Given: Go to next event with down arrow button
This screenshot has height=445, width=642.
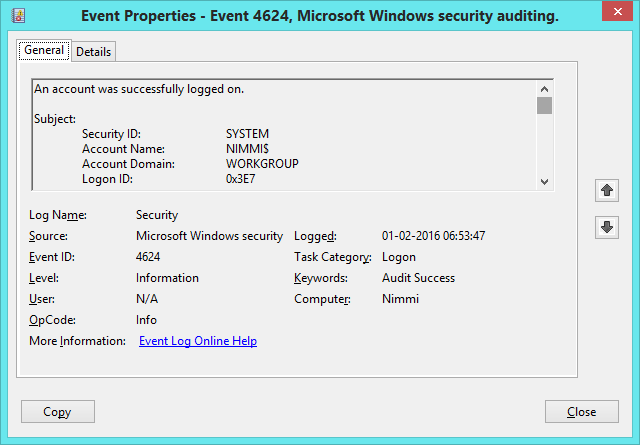Looking at the screenshot, I should tap(607, 227).
